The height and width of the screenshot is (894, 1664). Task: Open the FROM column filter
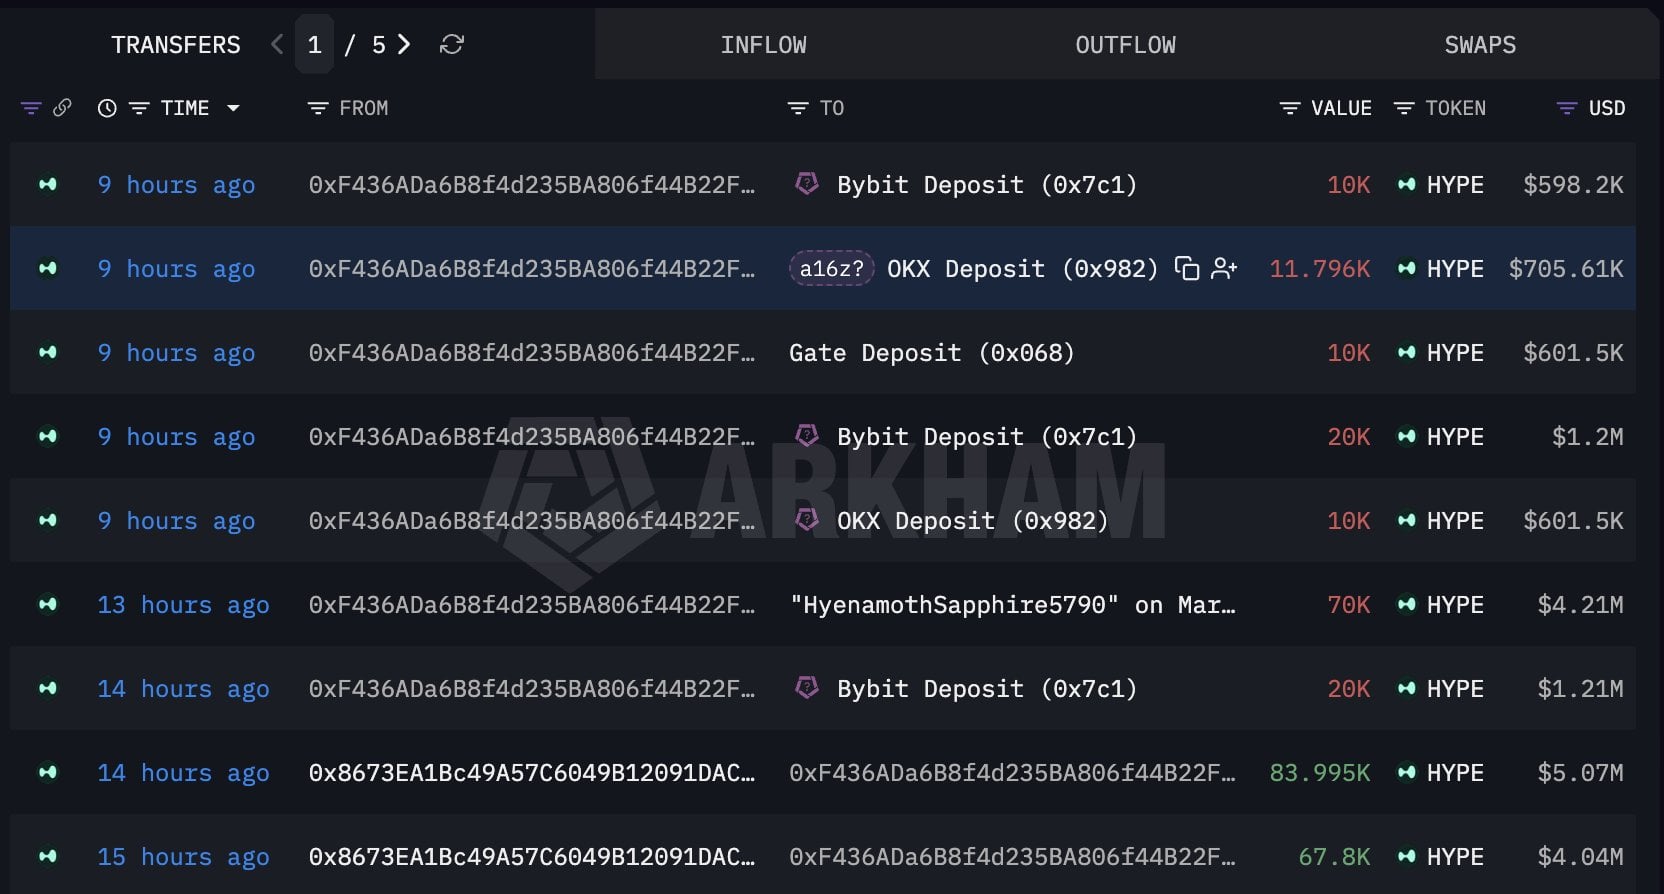click(x=318, y=108)
